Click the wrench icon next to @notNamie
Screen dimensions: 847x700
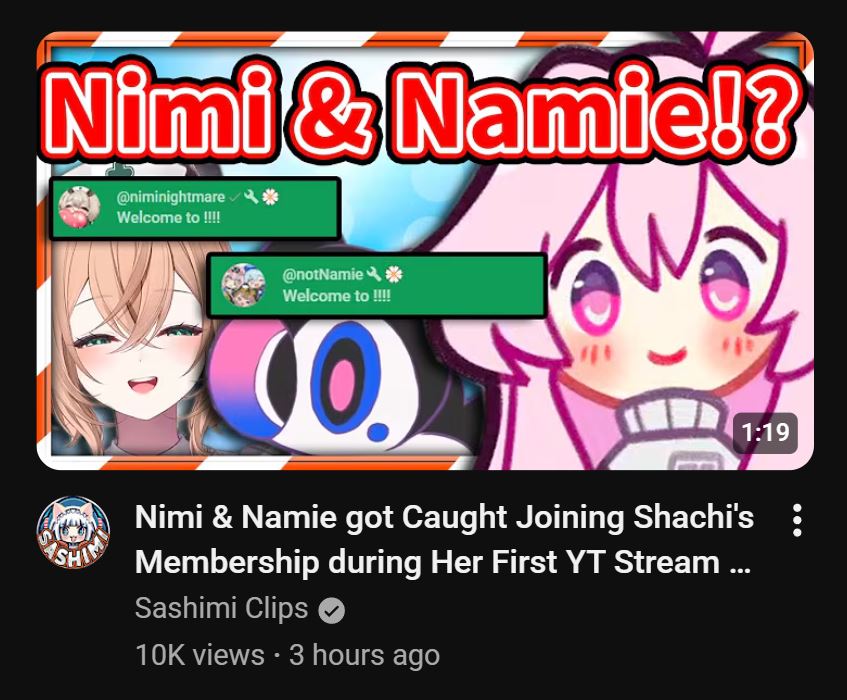point(374,275)
